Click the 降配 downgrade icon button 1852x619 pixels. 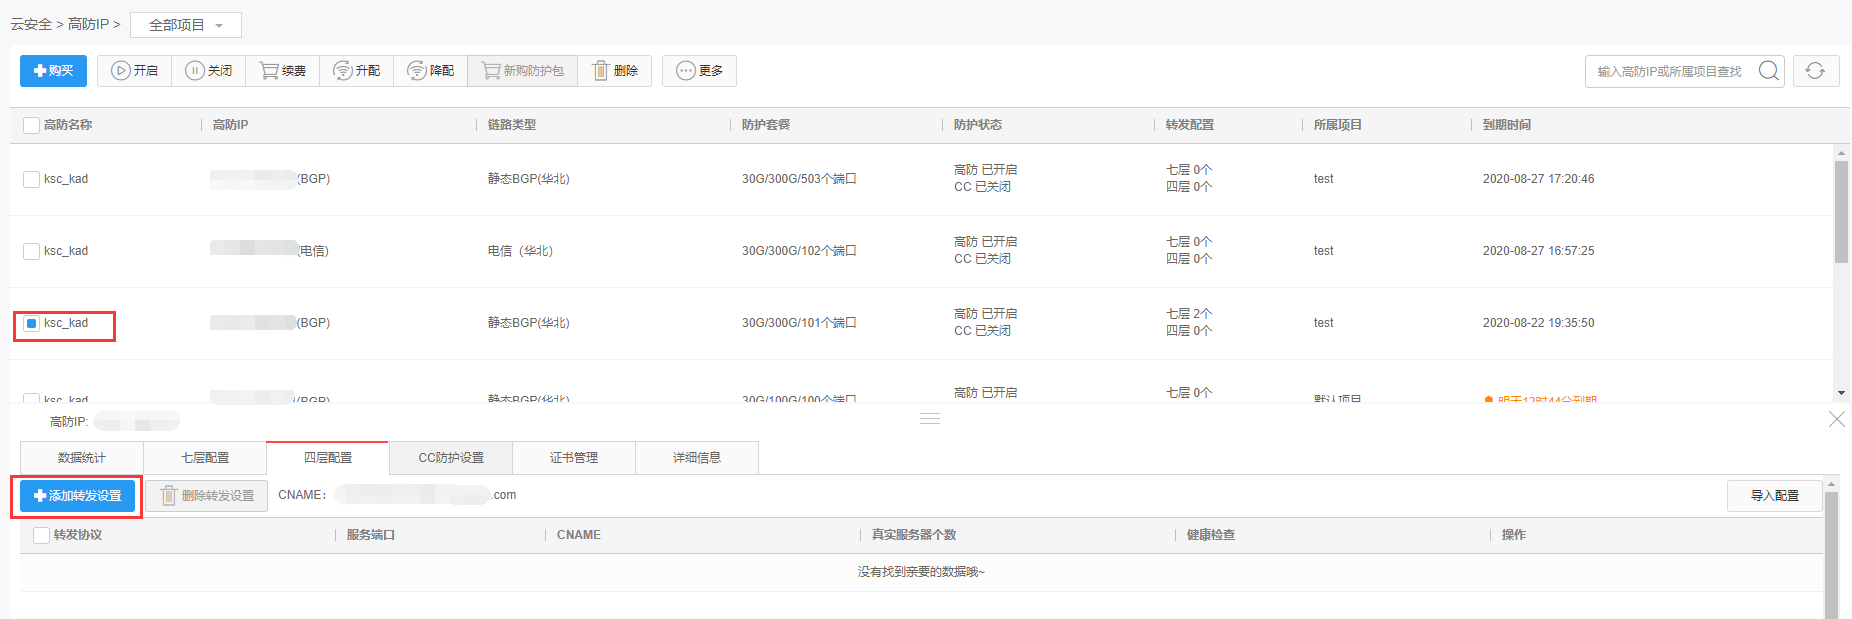click(430, 71)
